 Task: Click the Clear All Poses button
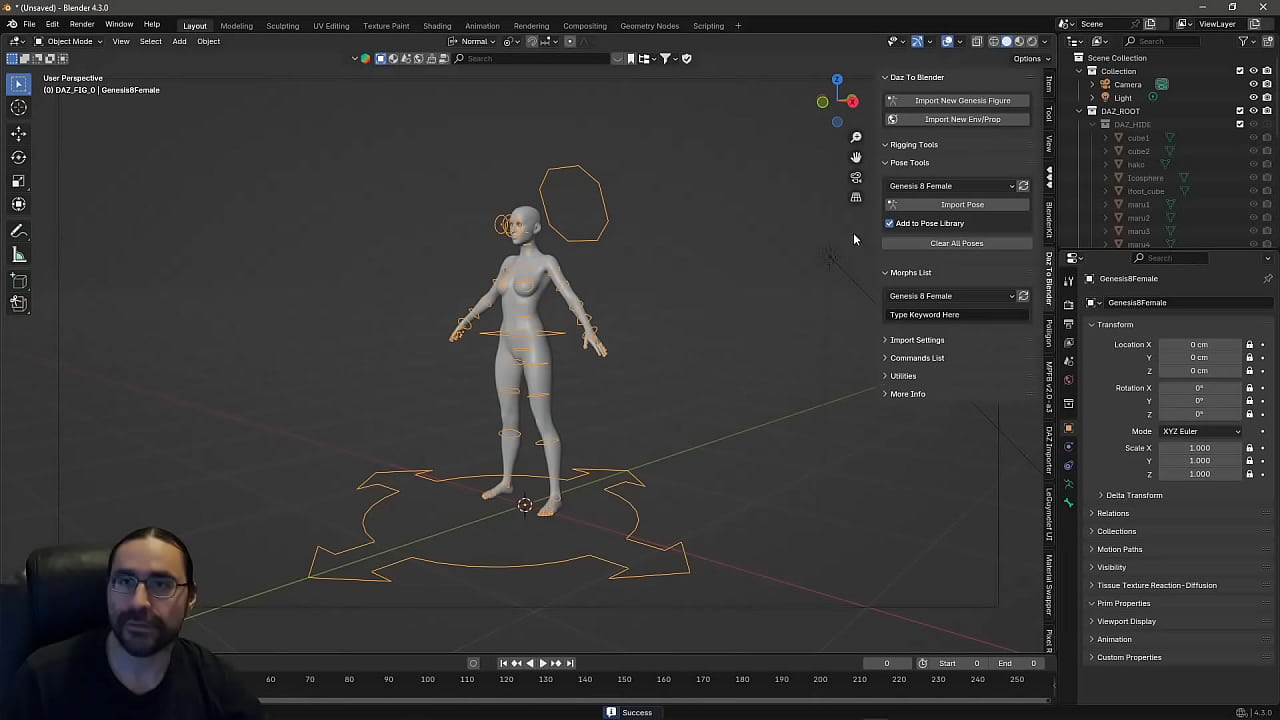pyautogui.click(x=956, y=243)
